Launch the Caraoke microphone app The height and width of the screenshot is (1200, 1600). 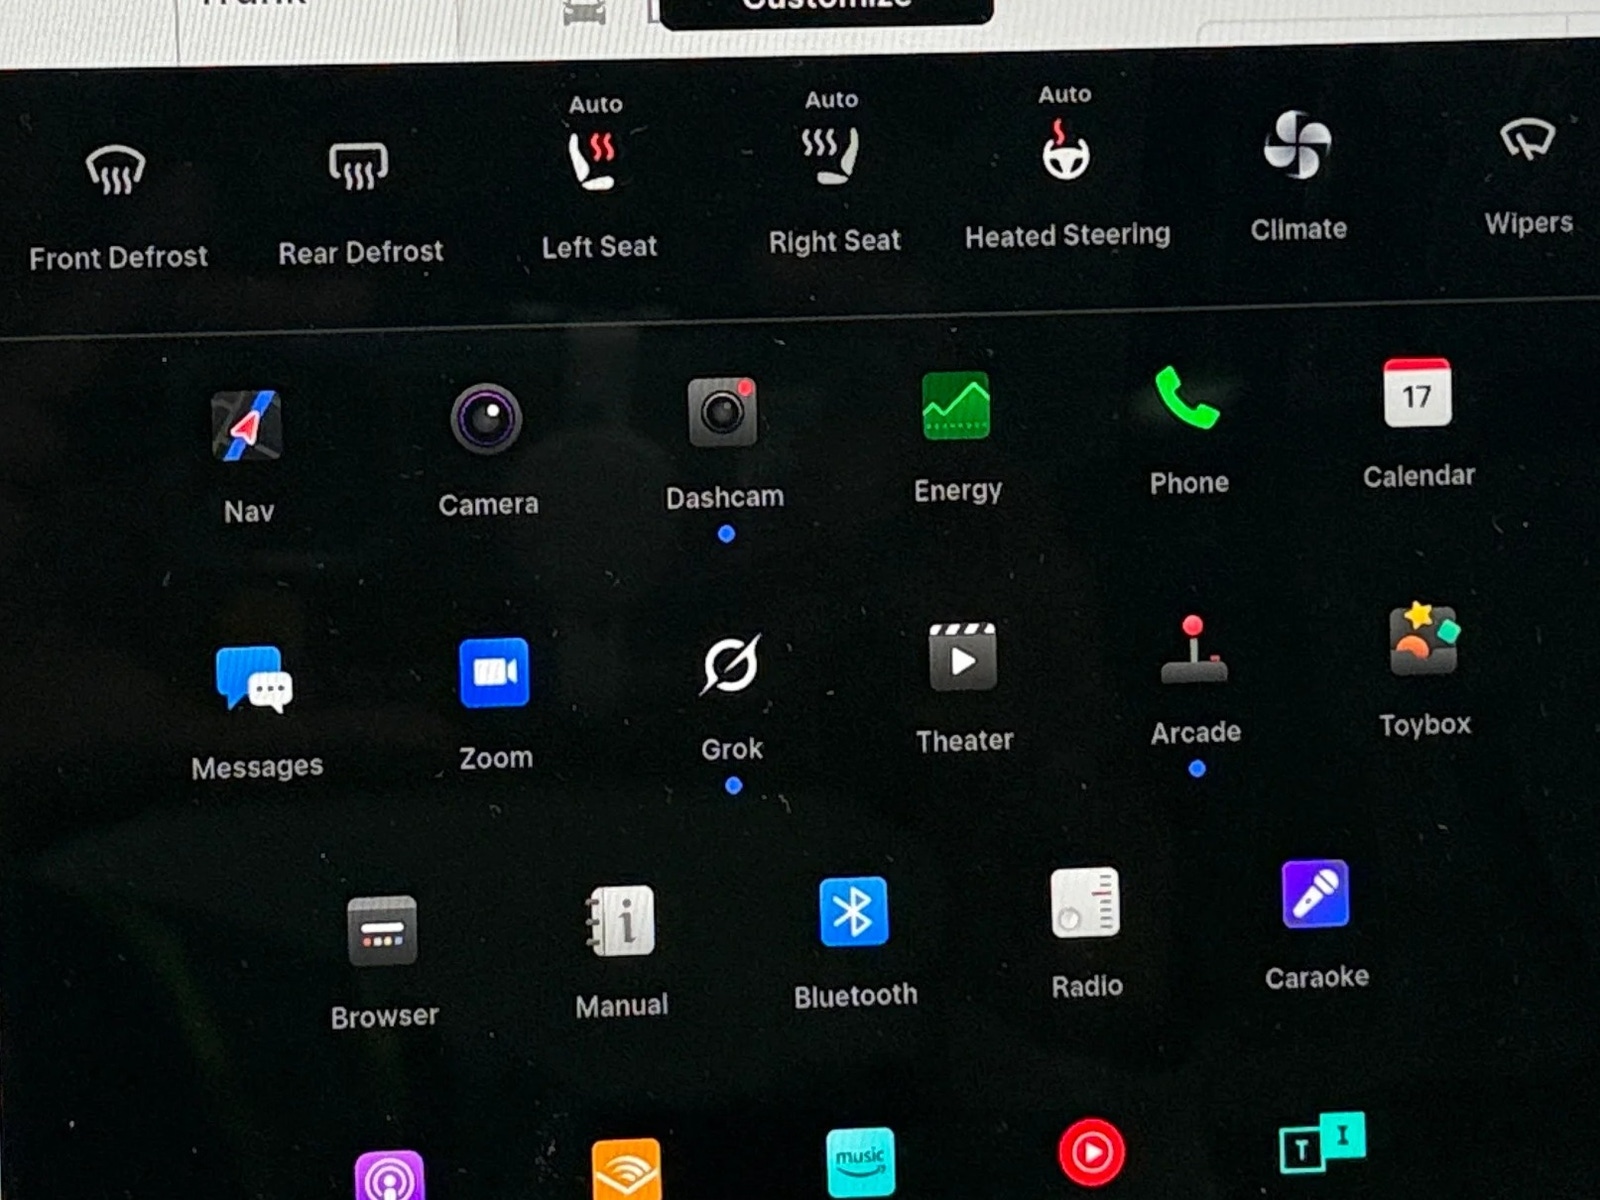[1315, 895]
